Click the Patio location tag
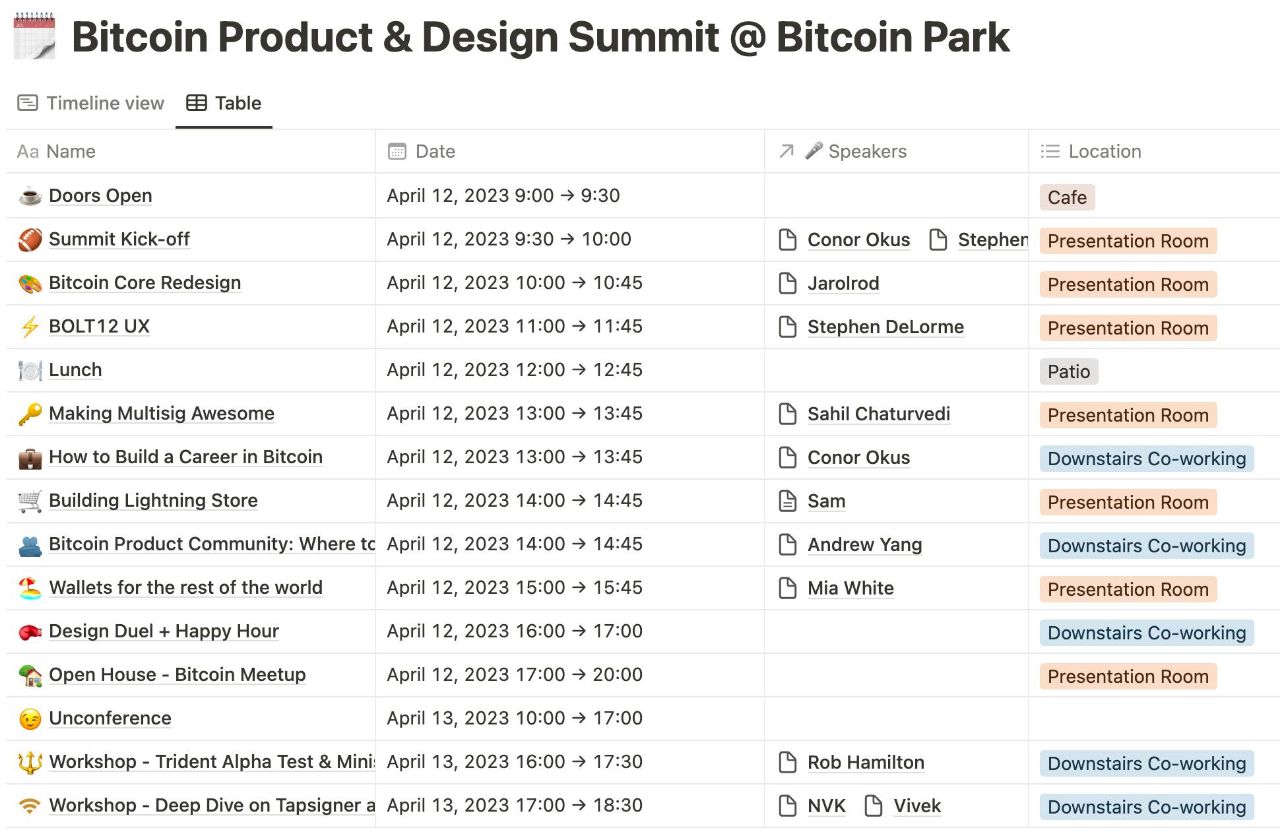The image size is (1280, 839). [1069, 371]
